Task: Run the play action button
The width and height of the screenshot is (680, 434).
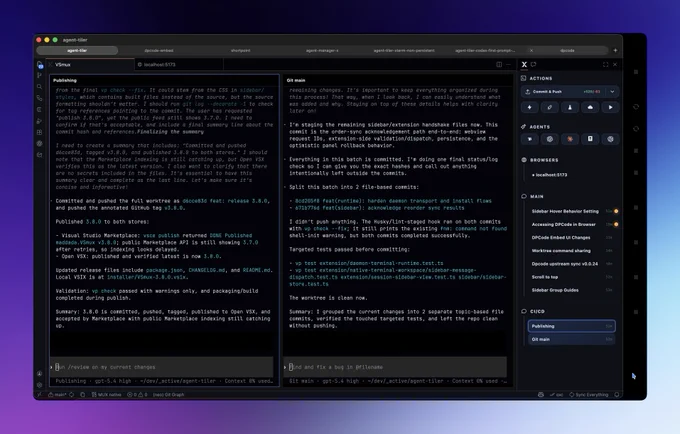Action: point(610,108)
